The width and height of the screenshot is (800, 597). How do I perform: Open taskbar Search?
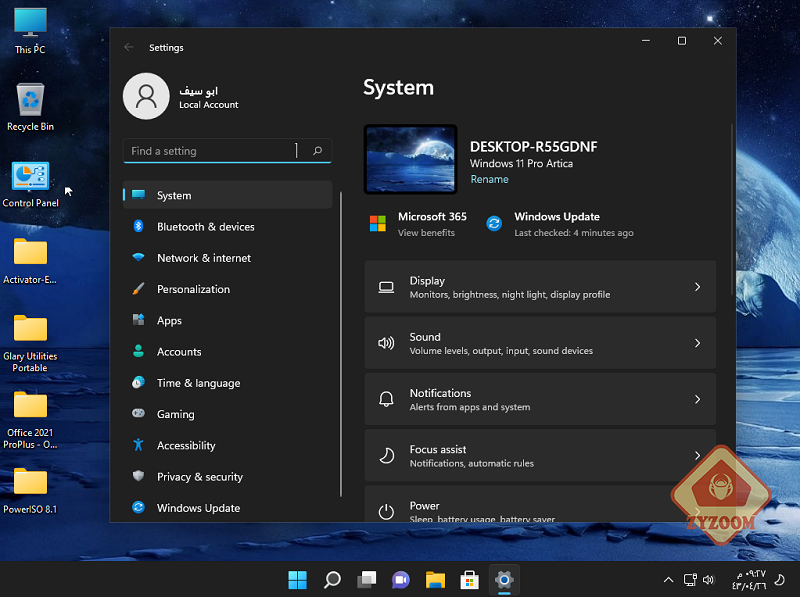tap(332, 580)
